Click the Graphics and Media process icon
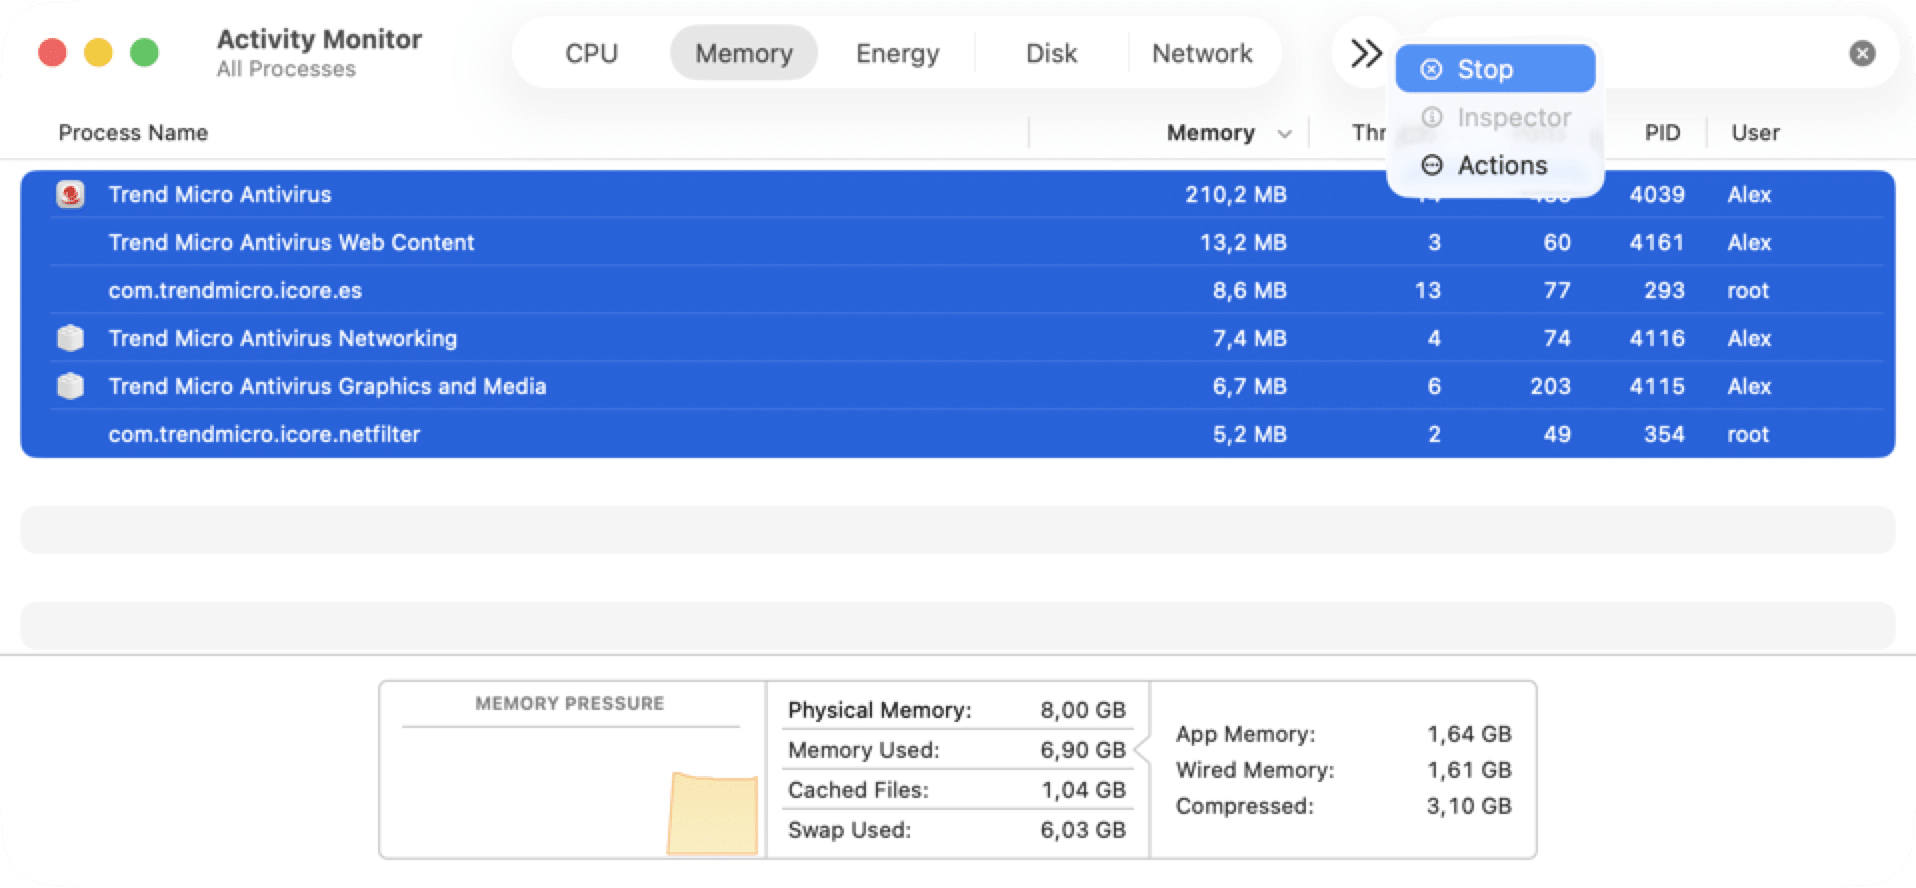The image size is (1916, 888). pos(70,386)
